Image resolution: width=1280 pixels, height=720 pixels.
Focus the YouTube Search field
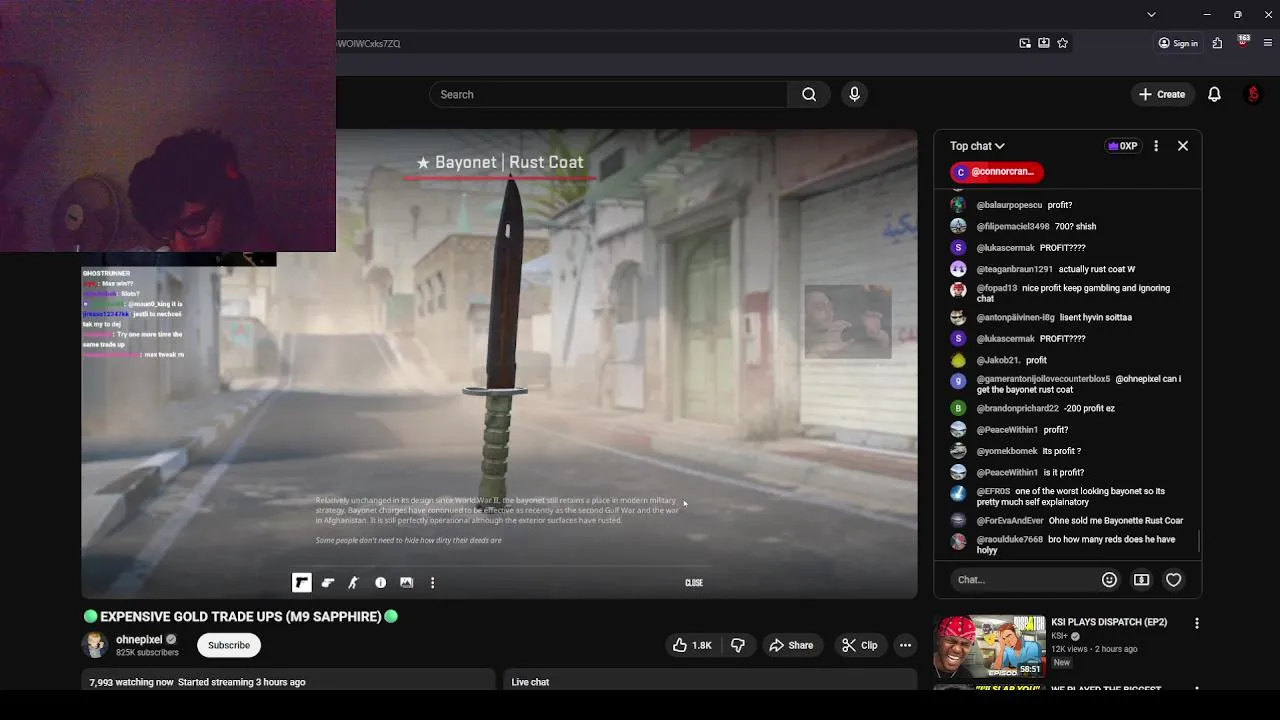[609, 94]
